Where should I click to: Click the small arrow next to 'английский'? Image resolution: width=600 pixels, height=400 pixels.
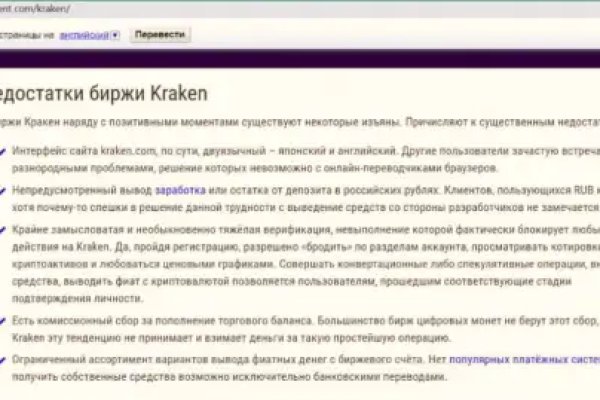coord(116,34)
